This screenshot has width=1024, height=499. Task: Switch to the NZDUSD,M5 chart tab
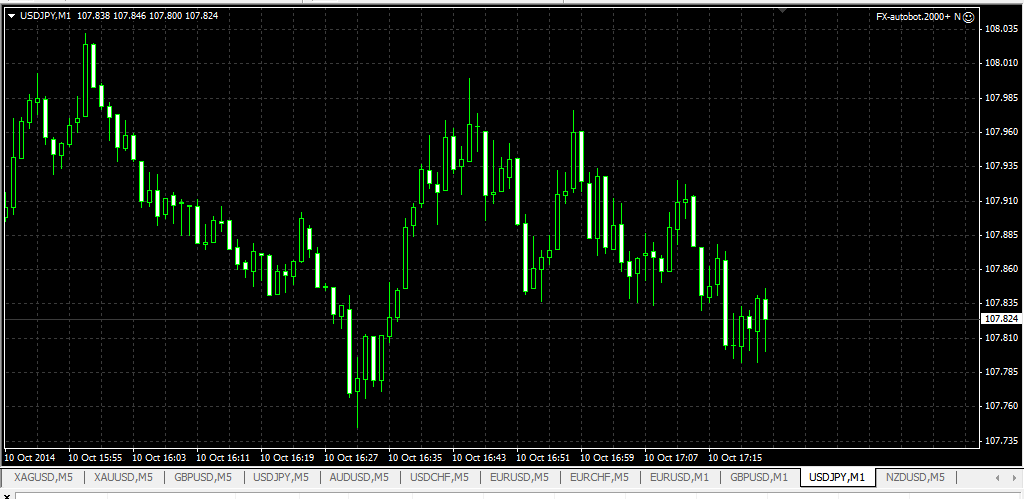click(x=916, y=477)
